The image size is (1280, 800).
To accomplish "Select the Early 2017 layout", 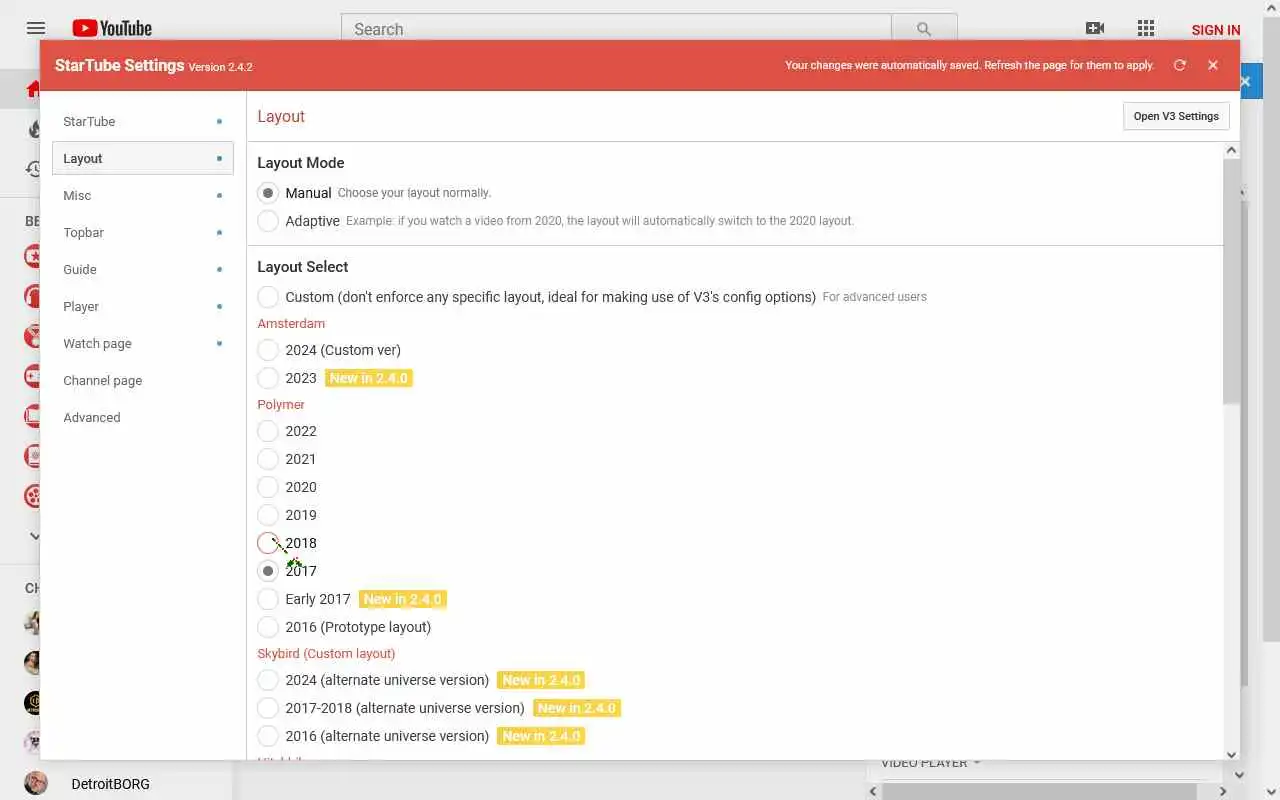I will [268, 599].
